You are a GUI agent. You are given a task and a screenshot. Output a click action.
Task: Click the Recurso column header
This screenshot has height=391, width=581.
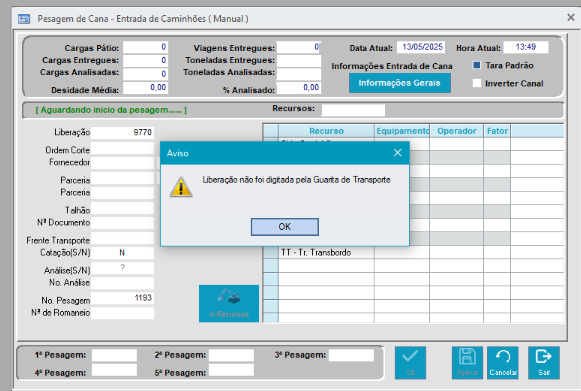click(326, 131)
